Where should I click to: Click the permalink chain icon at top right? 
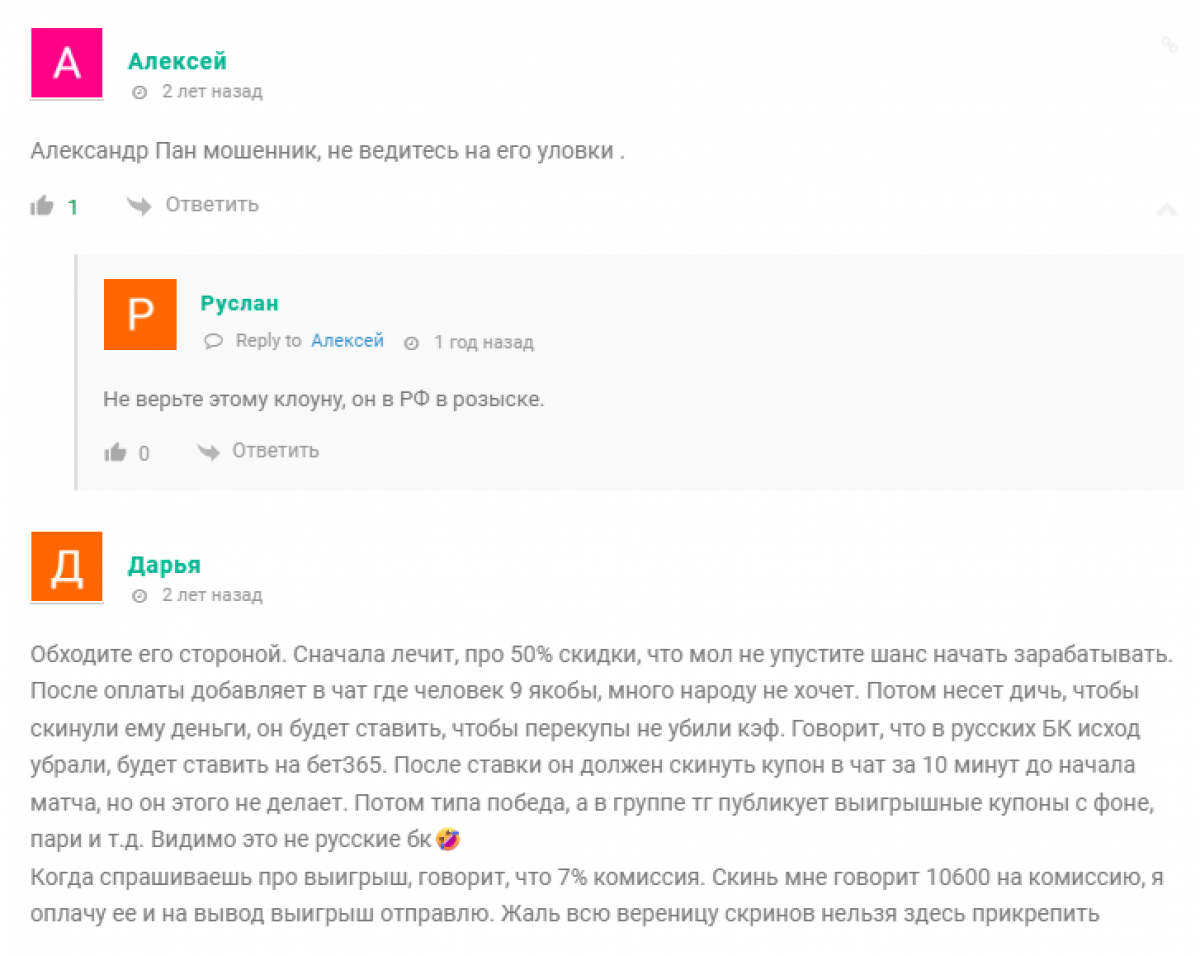1168,44
